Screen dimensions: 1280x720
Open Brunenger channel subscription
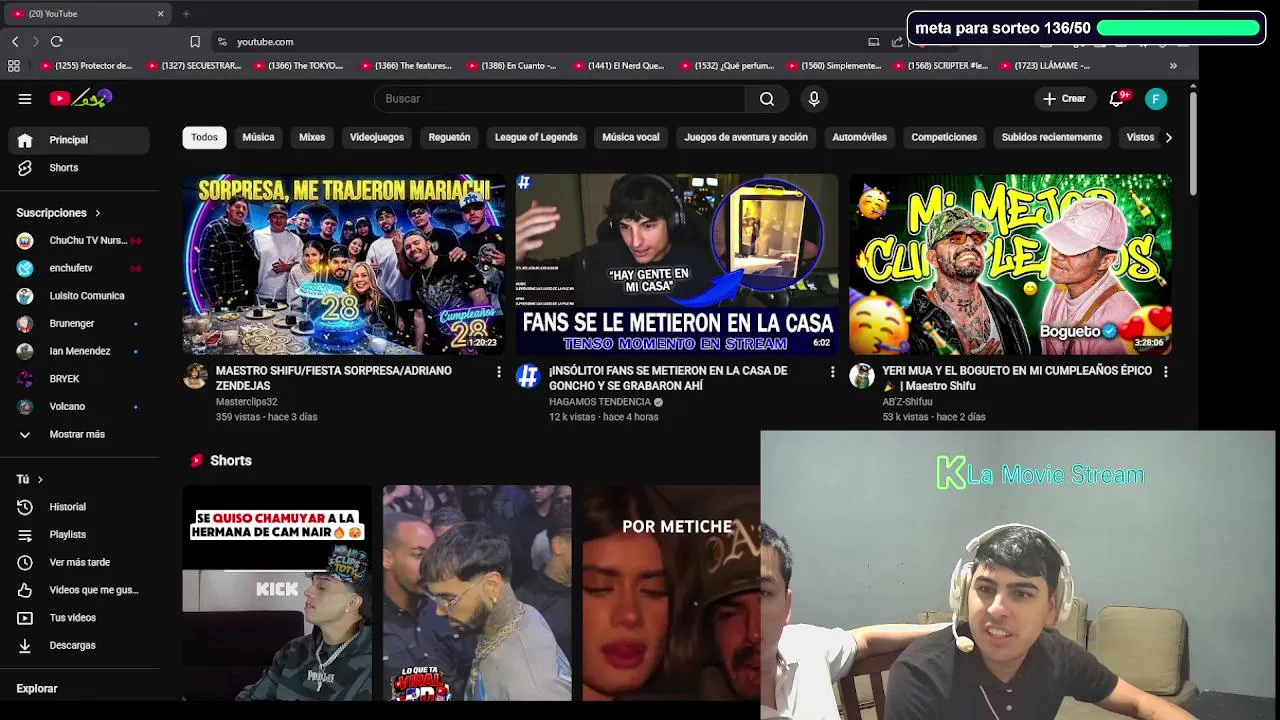(x=79, y=324)
